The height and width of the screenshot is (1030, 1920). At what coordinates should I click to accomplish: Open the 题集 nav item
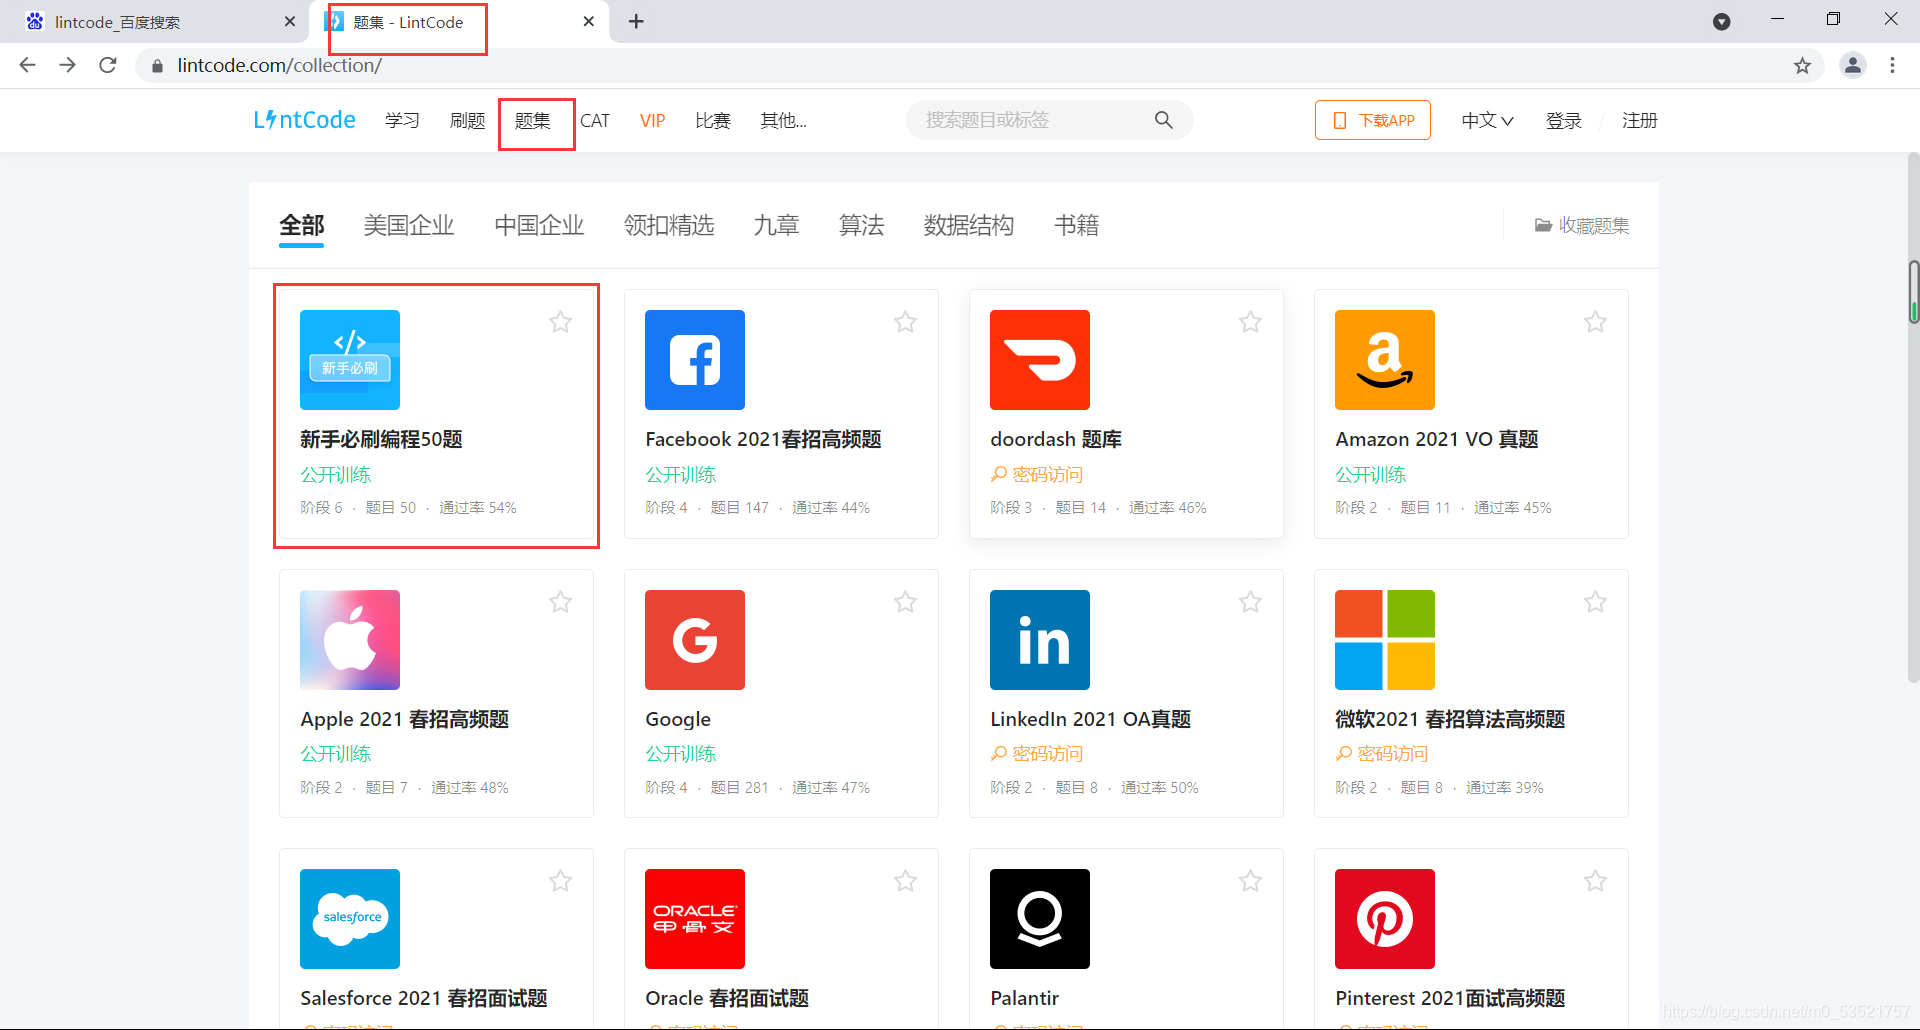click(533, 121)
